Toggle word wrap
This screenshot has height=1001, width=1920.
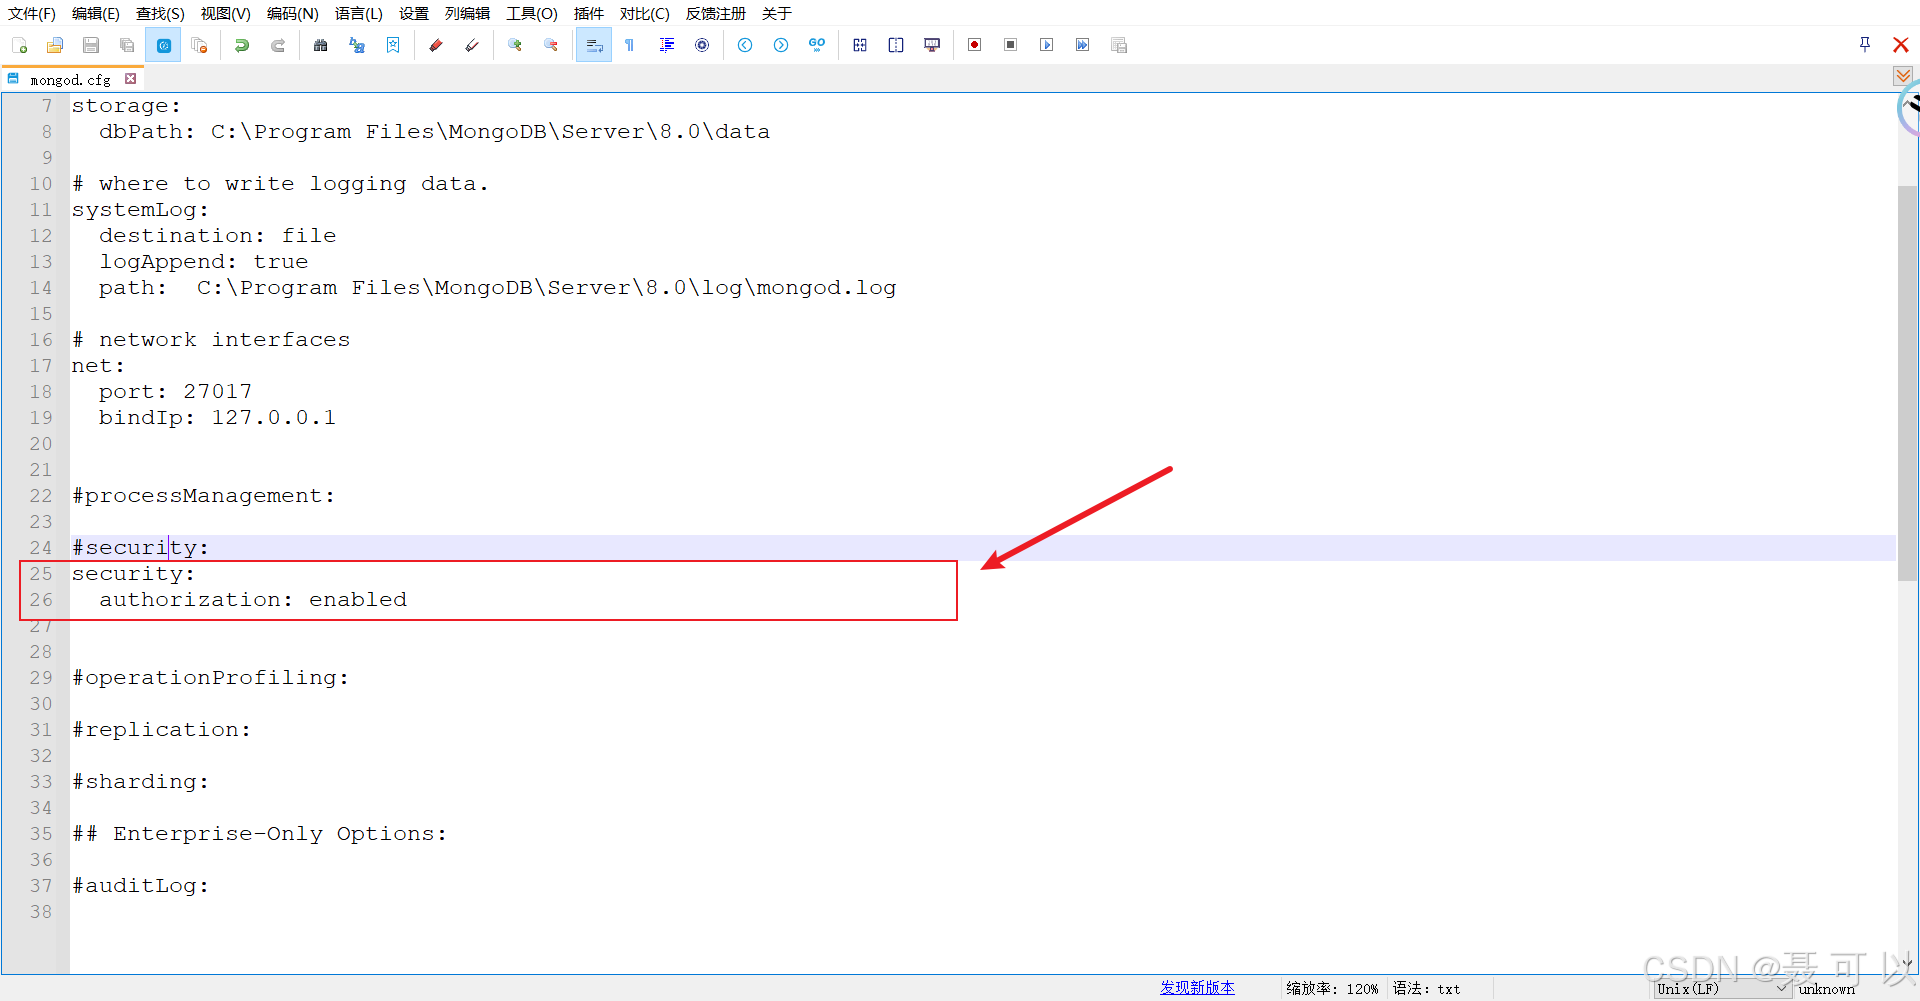pyautogui.click(x=594, y=45)
